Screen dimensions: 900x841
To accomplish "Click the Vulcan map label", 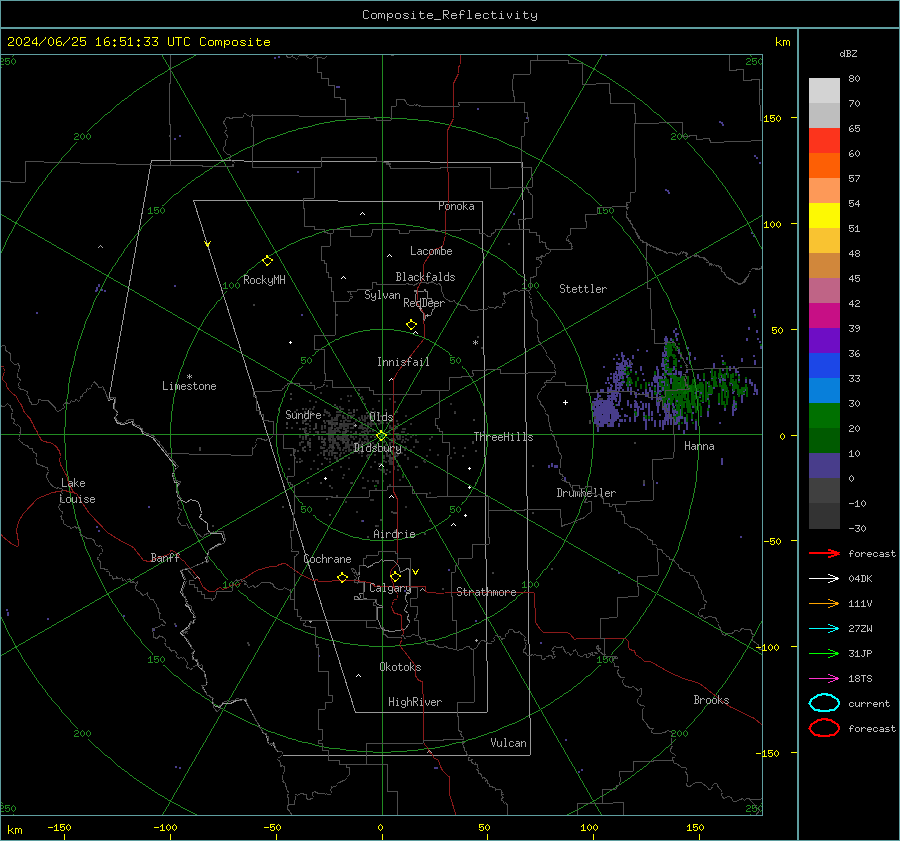I will pos(509,743).
